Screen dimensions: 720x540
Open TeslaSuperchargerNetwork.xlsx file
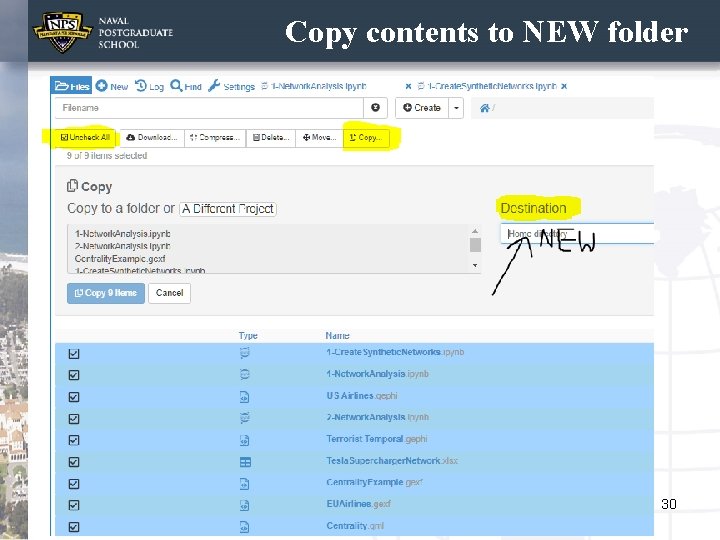392,460
